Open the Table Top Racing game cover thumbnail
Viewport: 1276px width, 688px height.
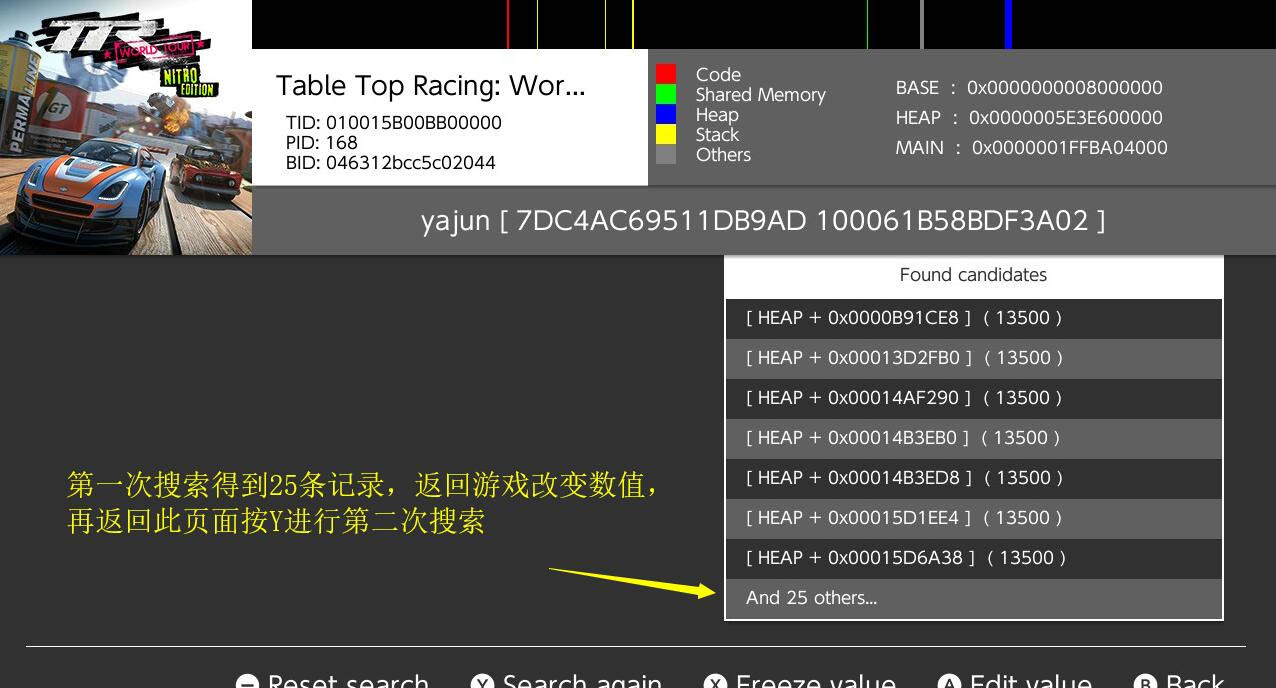[126, 127]
